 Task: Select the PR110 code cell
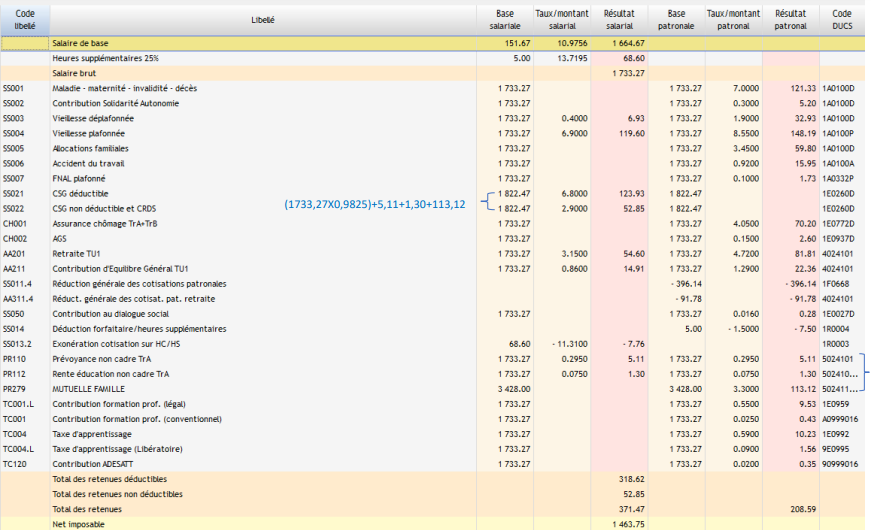[14, 358]
